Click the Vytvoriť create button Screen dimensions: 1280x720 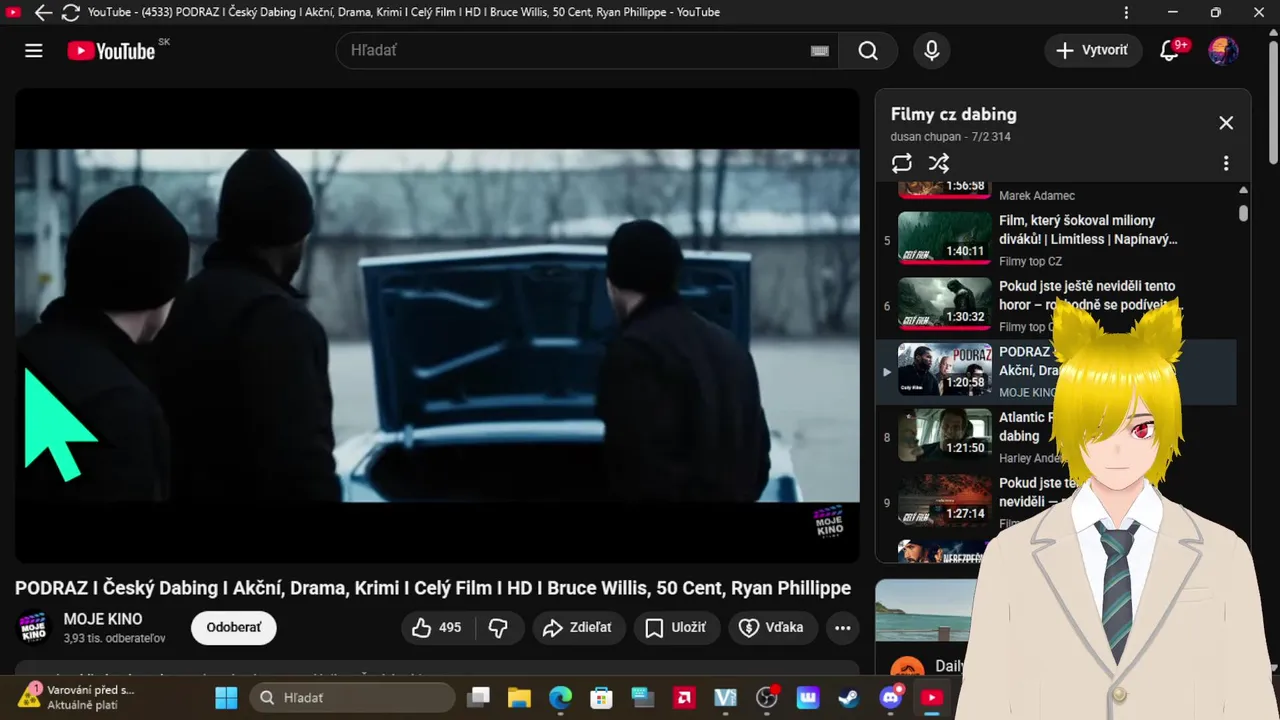point(1093,51)
